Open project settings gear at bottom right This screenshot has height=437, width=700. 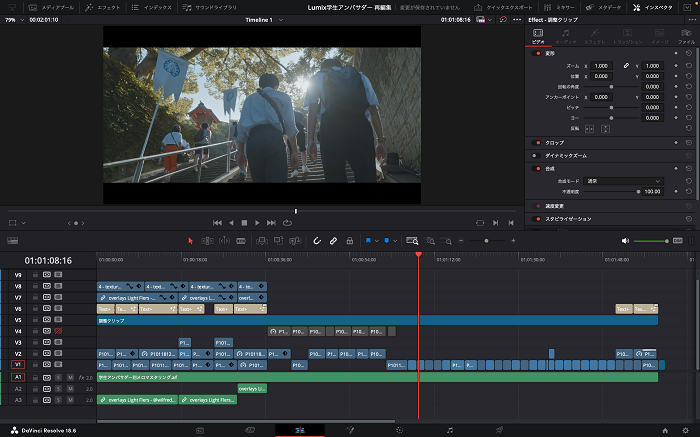[685, 429]
